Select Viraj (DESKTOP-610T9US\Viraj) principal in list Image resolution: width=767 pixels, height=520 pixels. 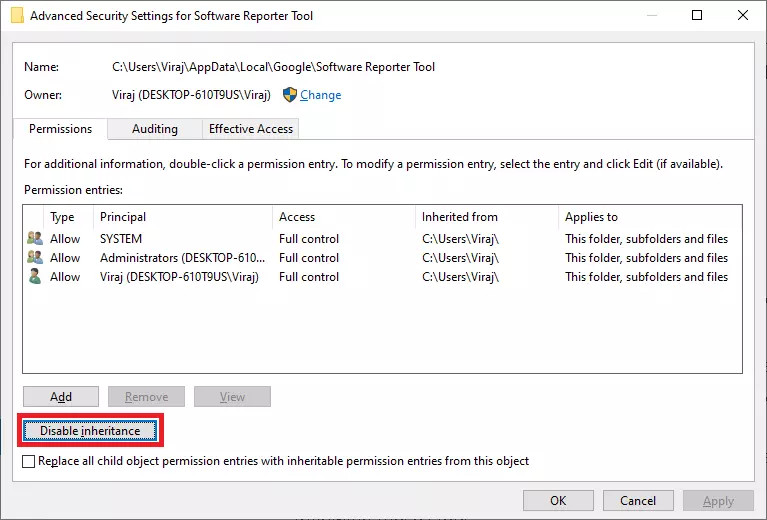coord(179,277)
